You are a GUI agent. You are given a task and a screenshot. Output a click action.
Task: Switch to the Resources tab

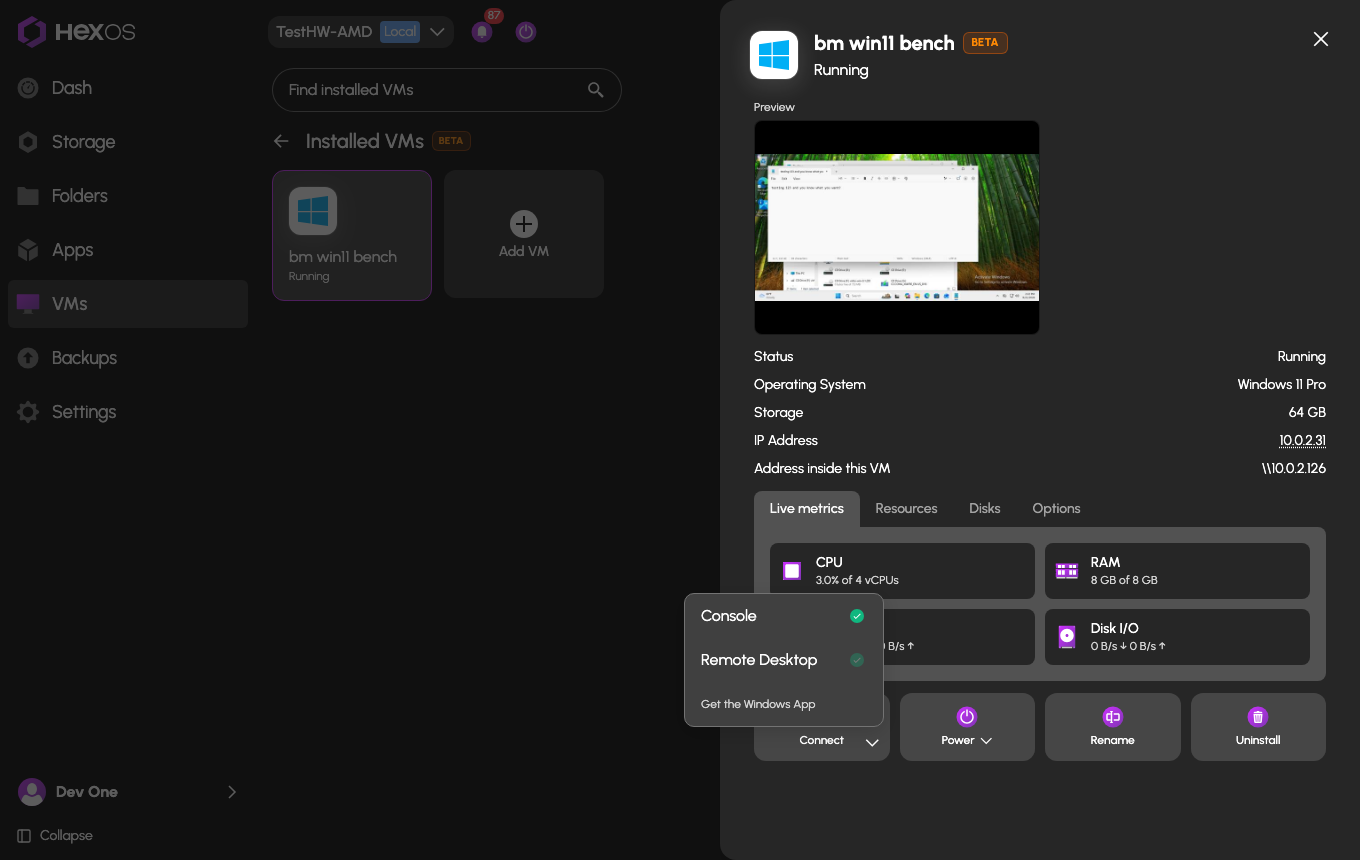(906, 509)
